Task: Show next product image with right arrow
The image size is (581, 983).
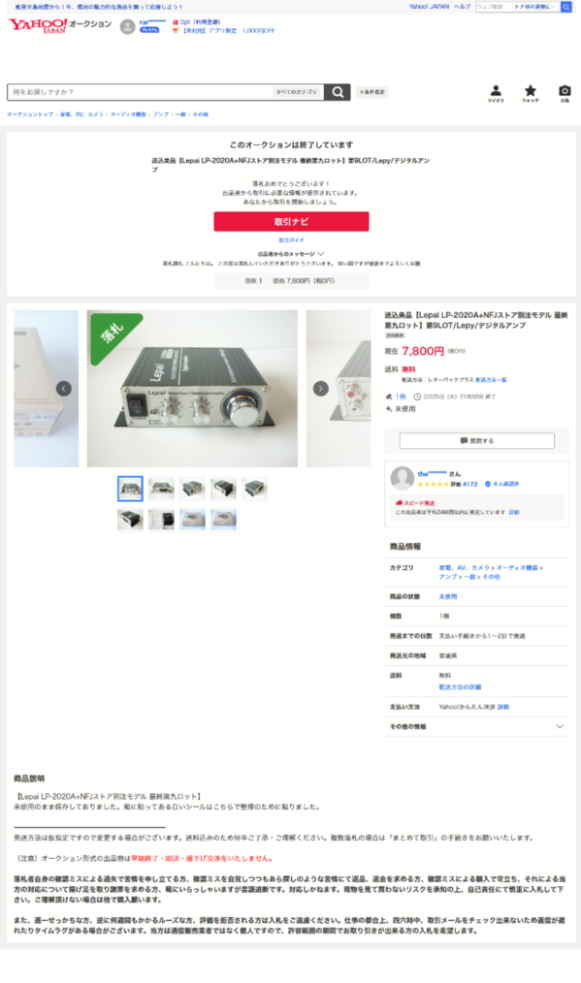Action: coord(321,389)
